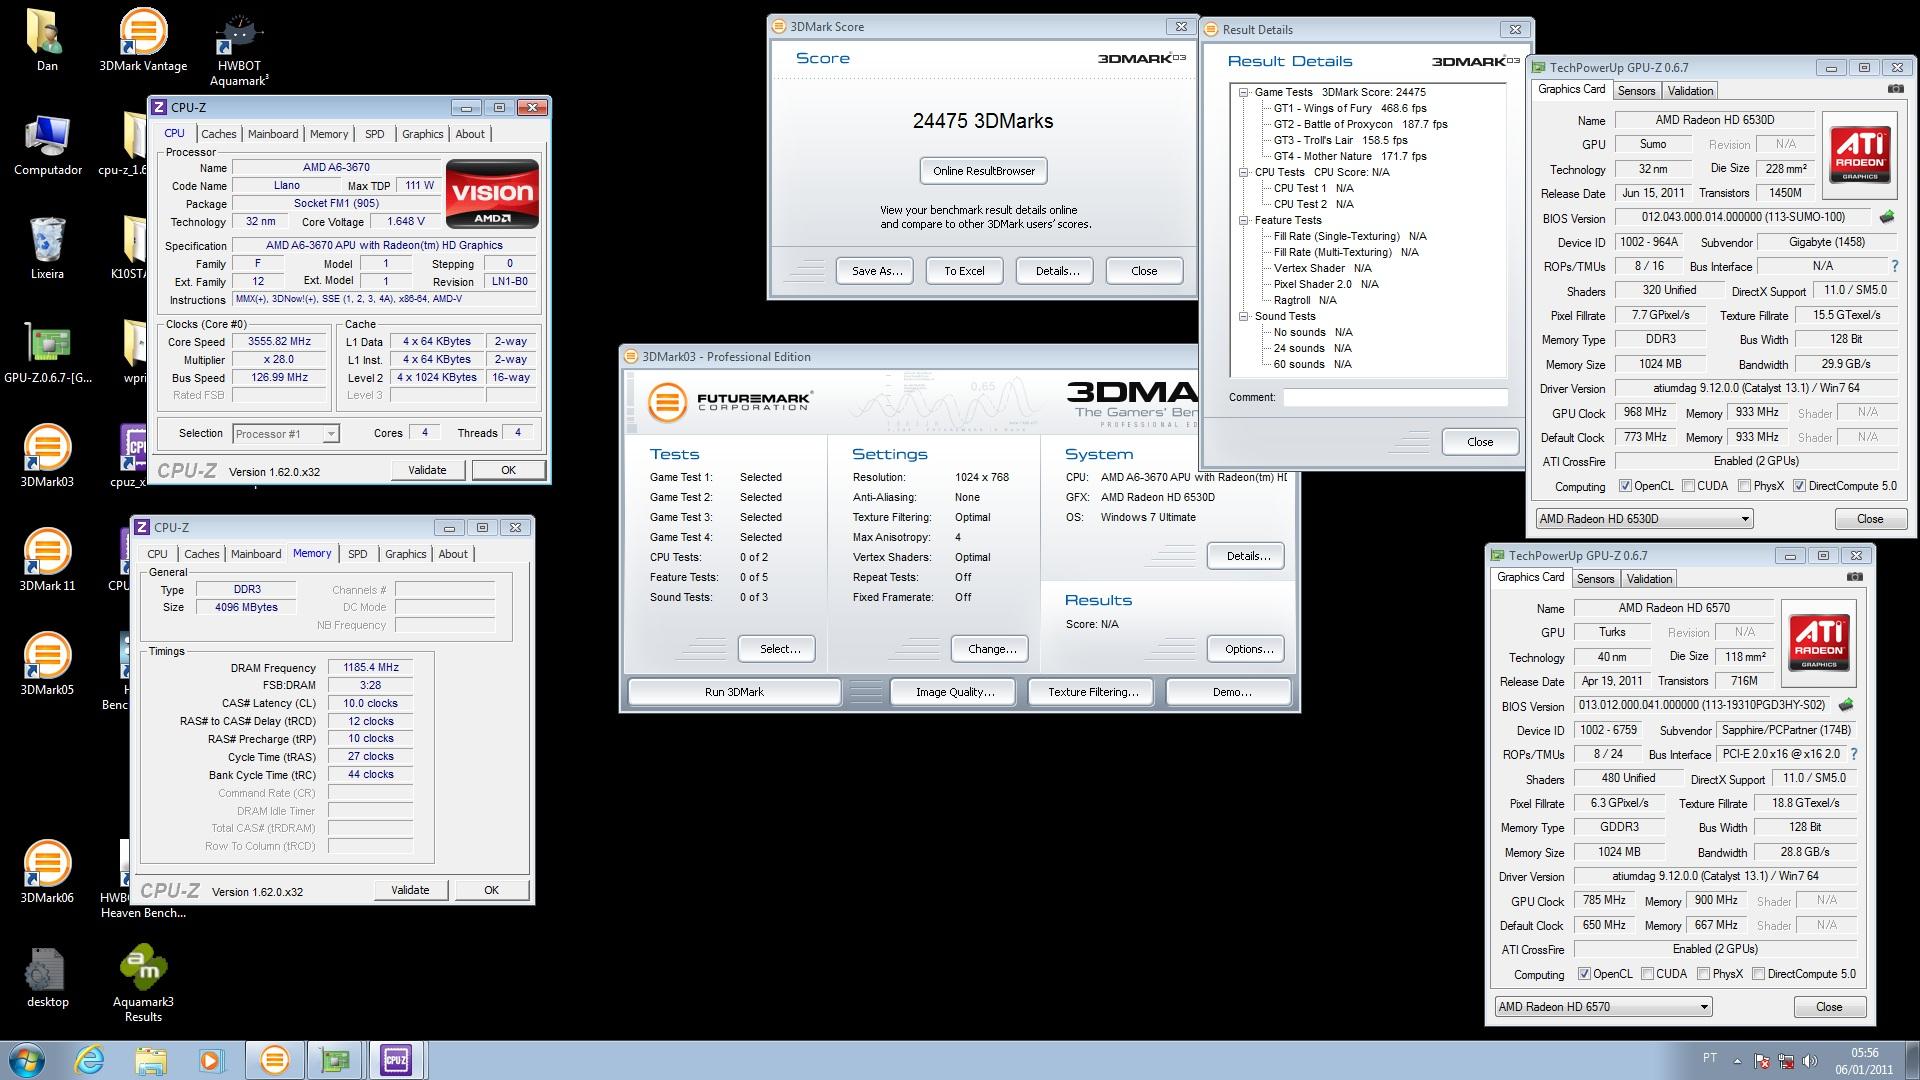The height and width of the screenshot is (1080, 1920).
Task: Switch to 3DMark03 taskbar button
Action: point(274,1060)
